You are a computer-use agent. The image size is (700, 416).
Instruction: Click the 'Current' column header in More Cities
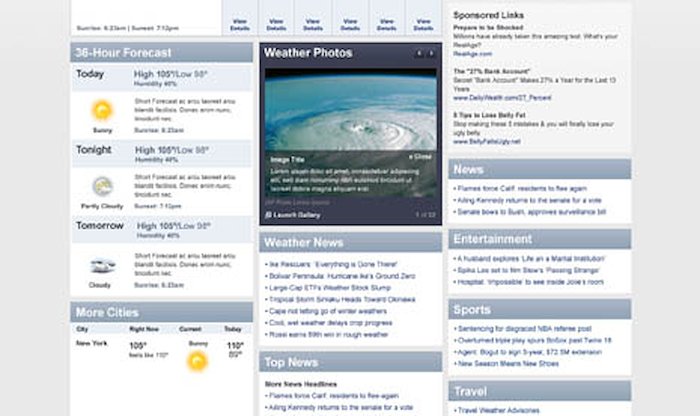click(x=190, y=329)
